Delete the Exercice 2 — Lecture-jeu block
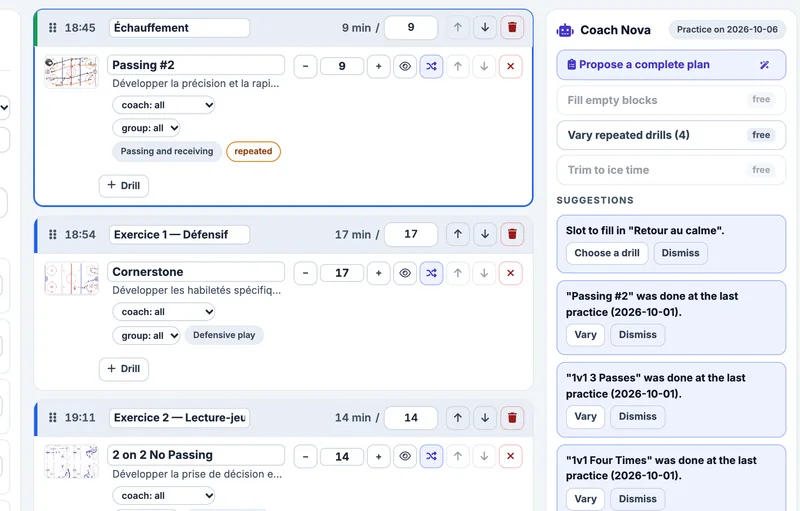 tap(512, 418)
